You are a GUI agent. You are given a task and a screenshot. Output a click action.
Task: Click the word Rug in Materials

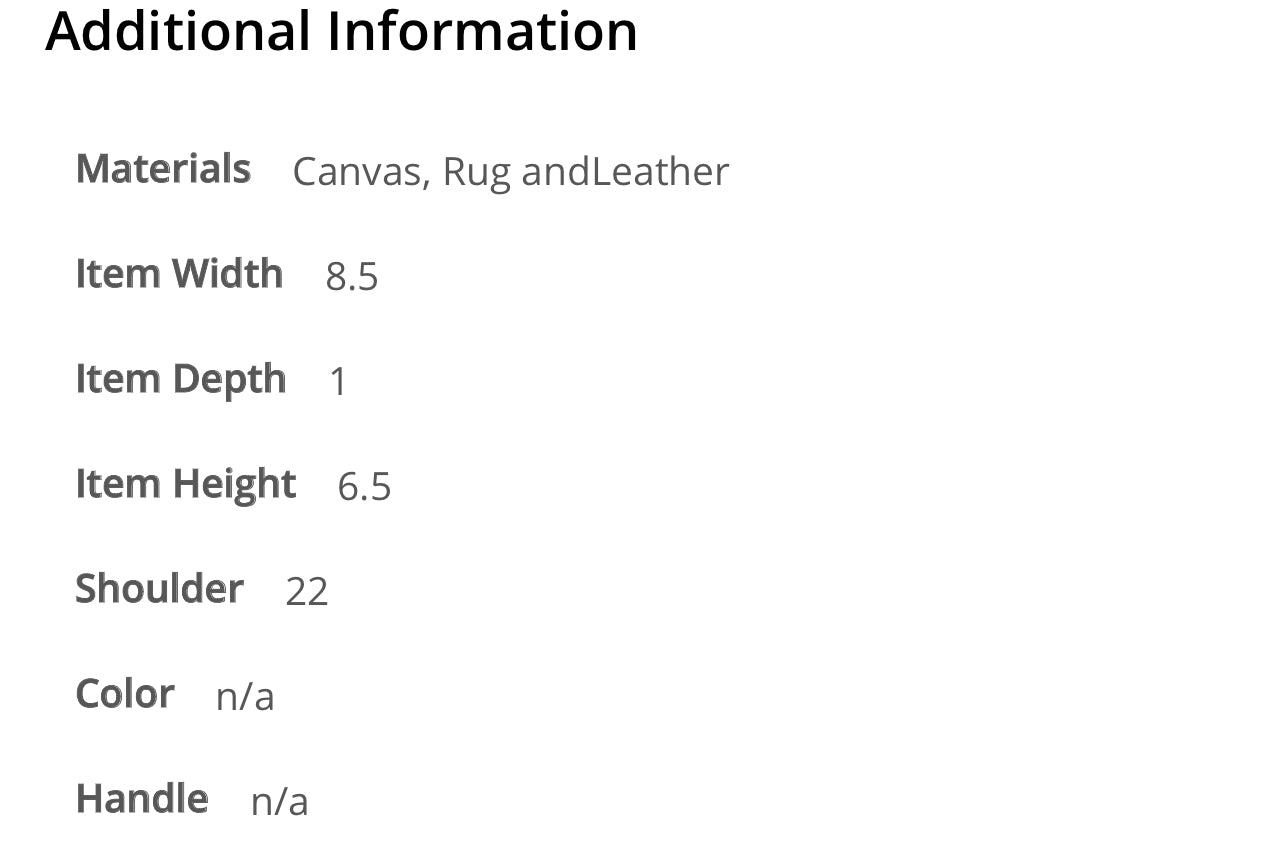tap(477, 174)
